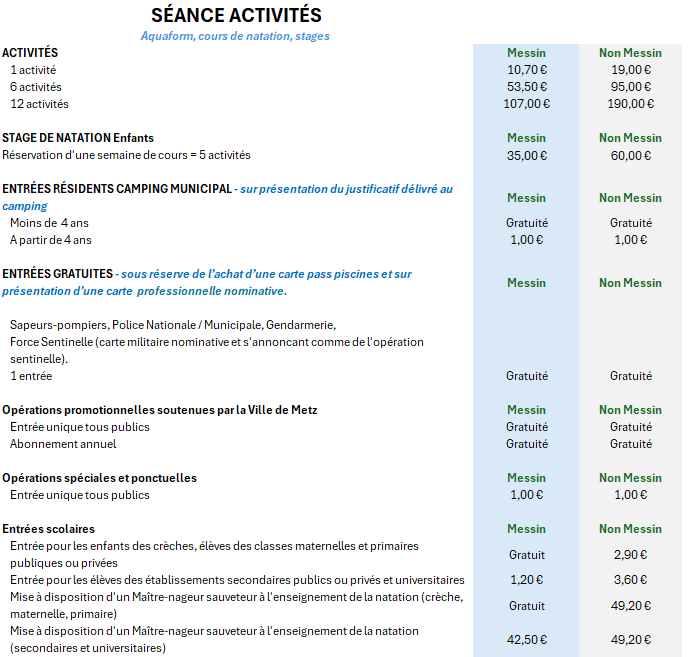Click the 'Entrées scolaires' heading
Screen dimensions: 696x657
tap(48, 529)
